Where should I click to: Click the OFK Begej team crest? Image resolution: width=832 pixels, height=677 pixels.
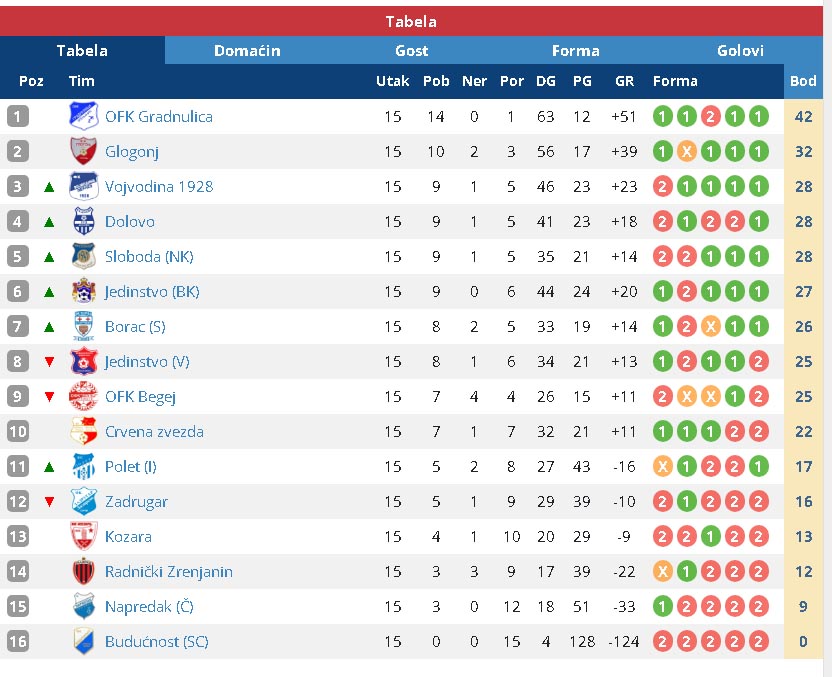tap(84, 396)
